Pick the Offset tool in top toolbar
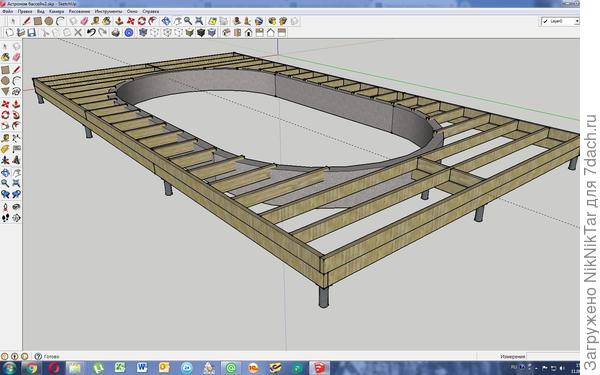This screenshot has width=600, height=375. pos(153,21)
